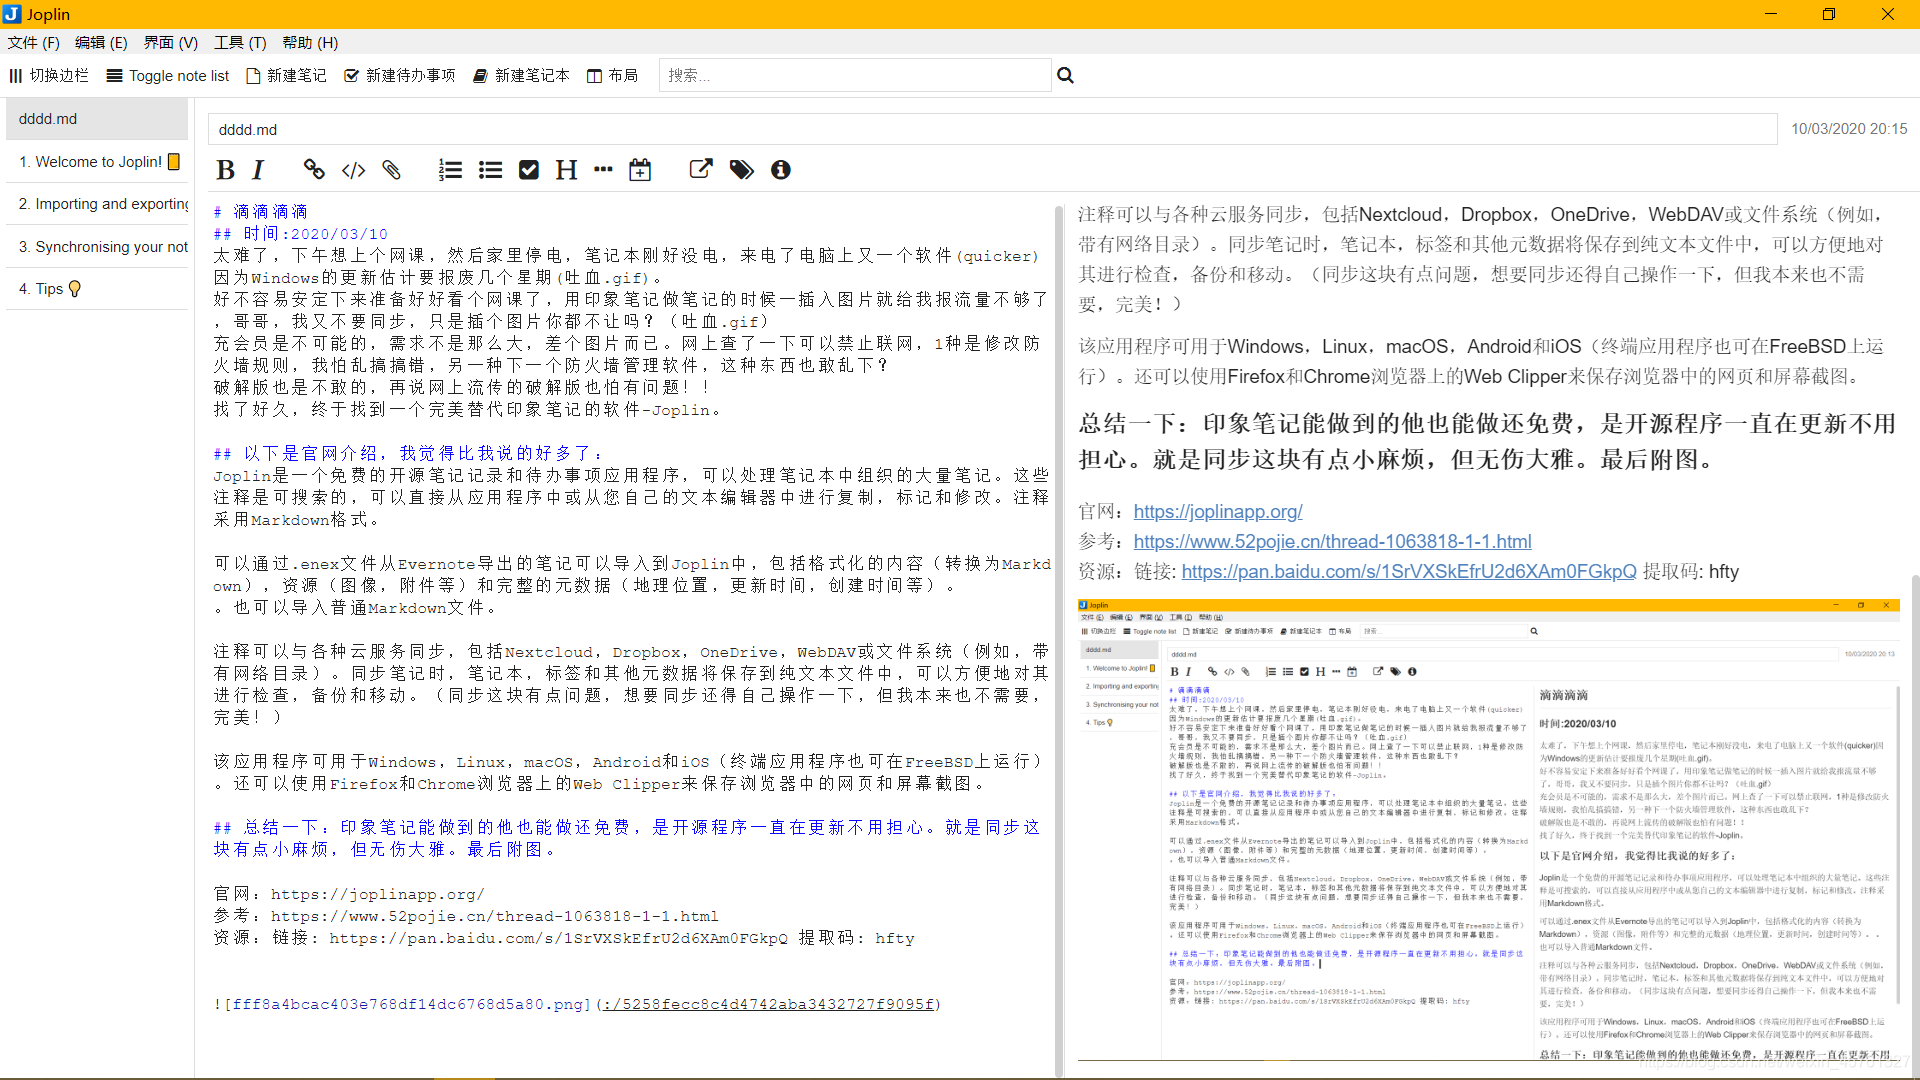
Task: Click the image markdown line fff8a4bcac…png
Action: click(577, 1004)
